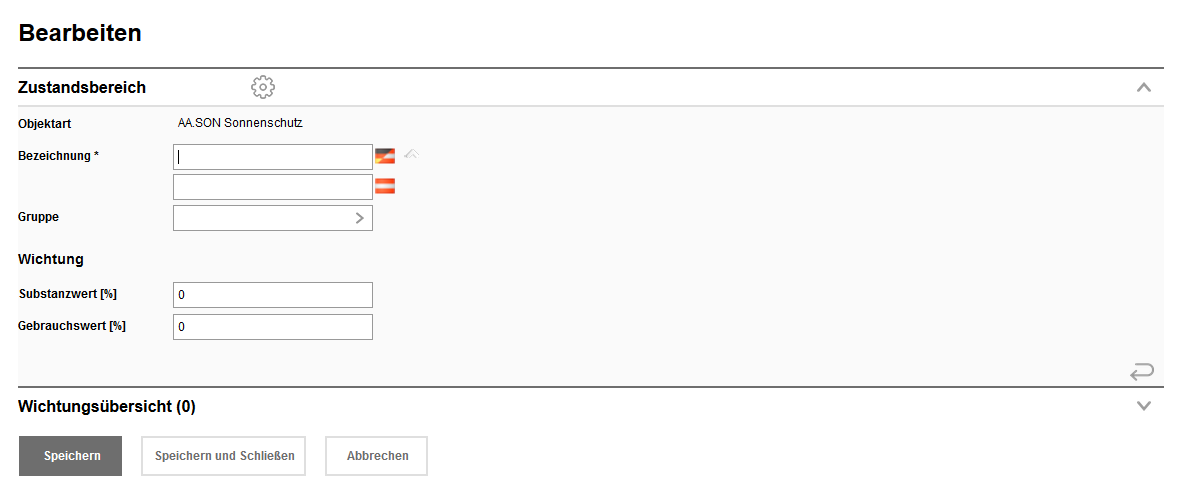Image resolution: width=1179 pixels, height=502 pixels.
Task: Click the Wichtung subheading
Action: click(51, 259)
